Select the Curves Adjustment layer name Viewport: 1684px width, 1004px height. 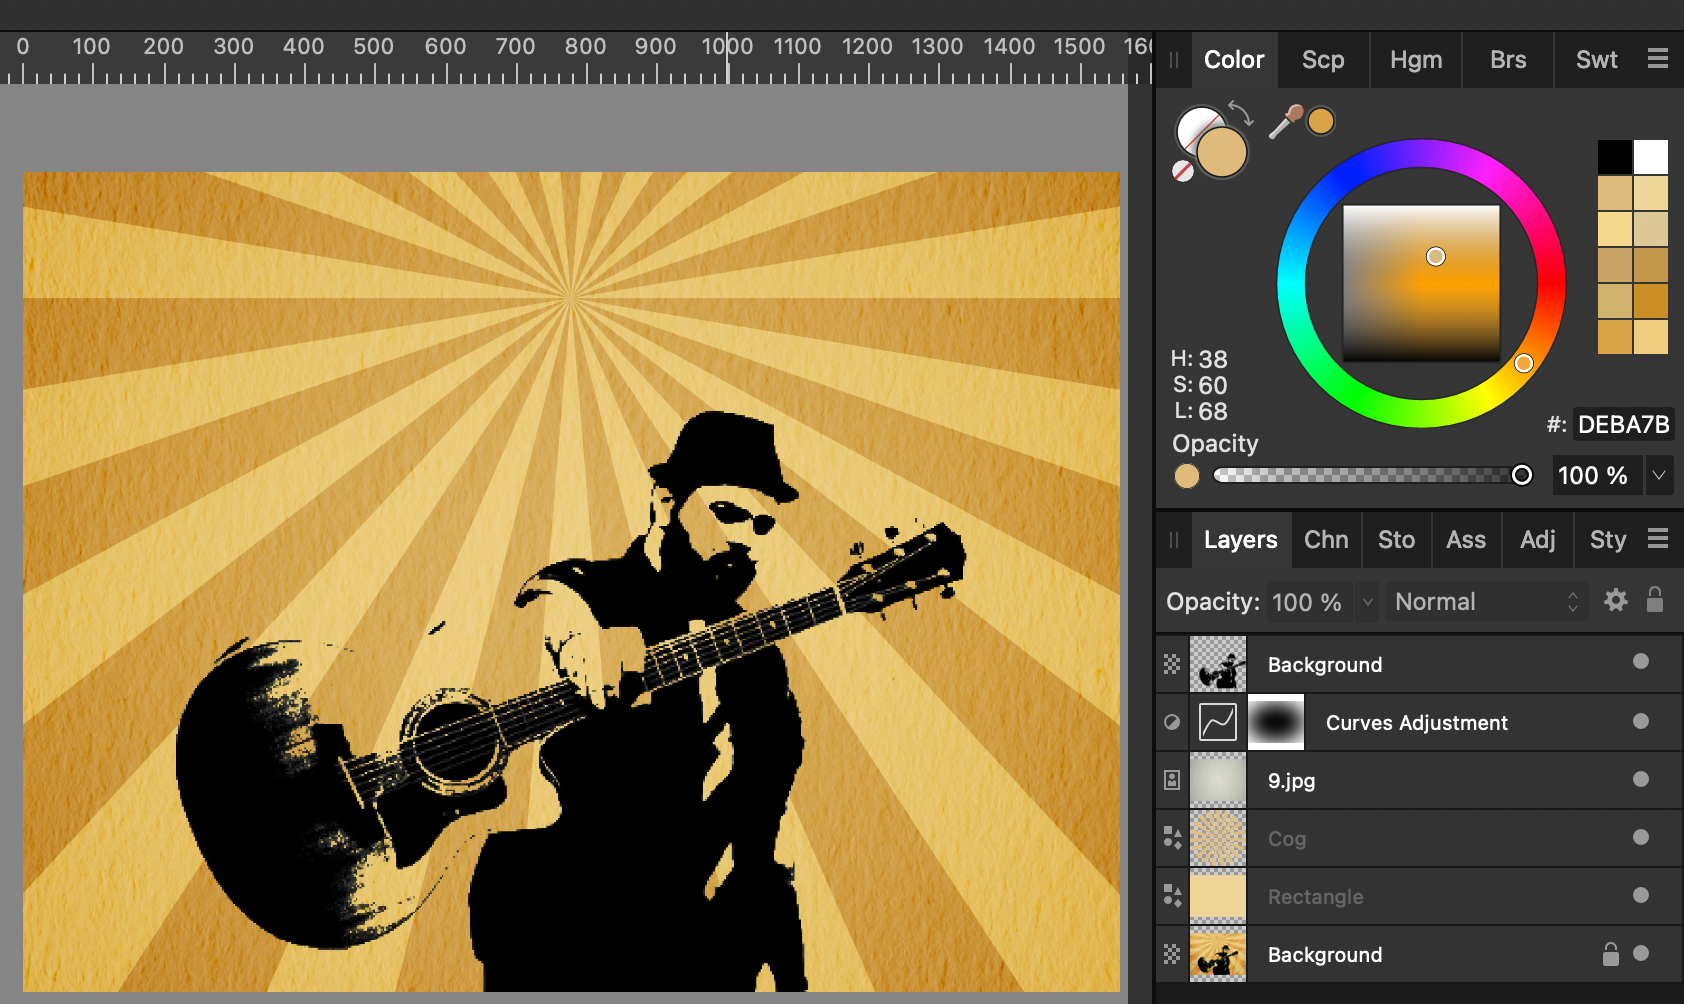[x=1417, y=723]
